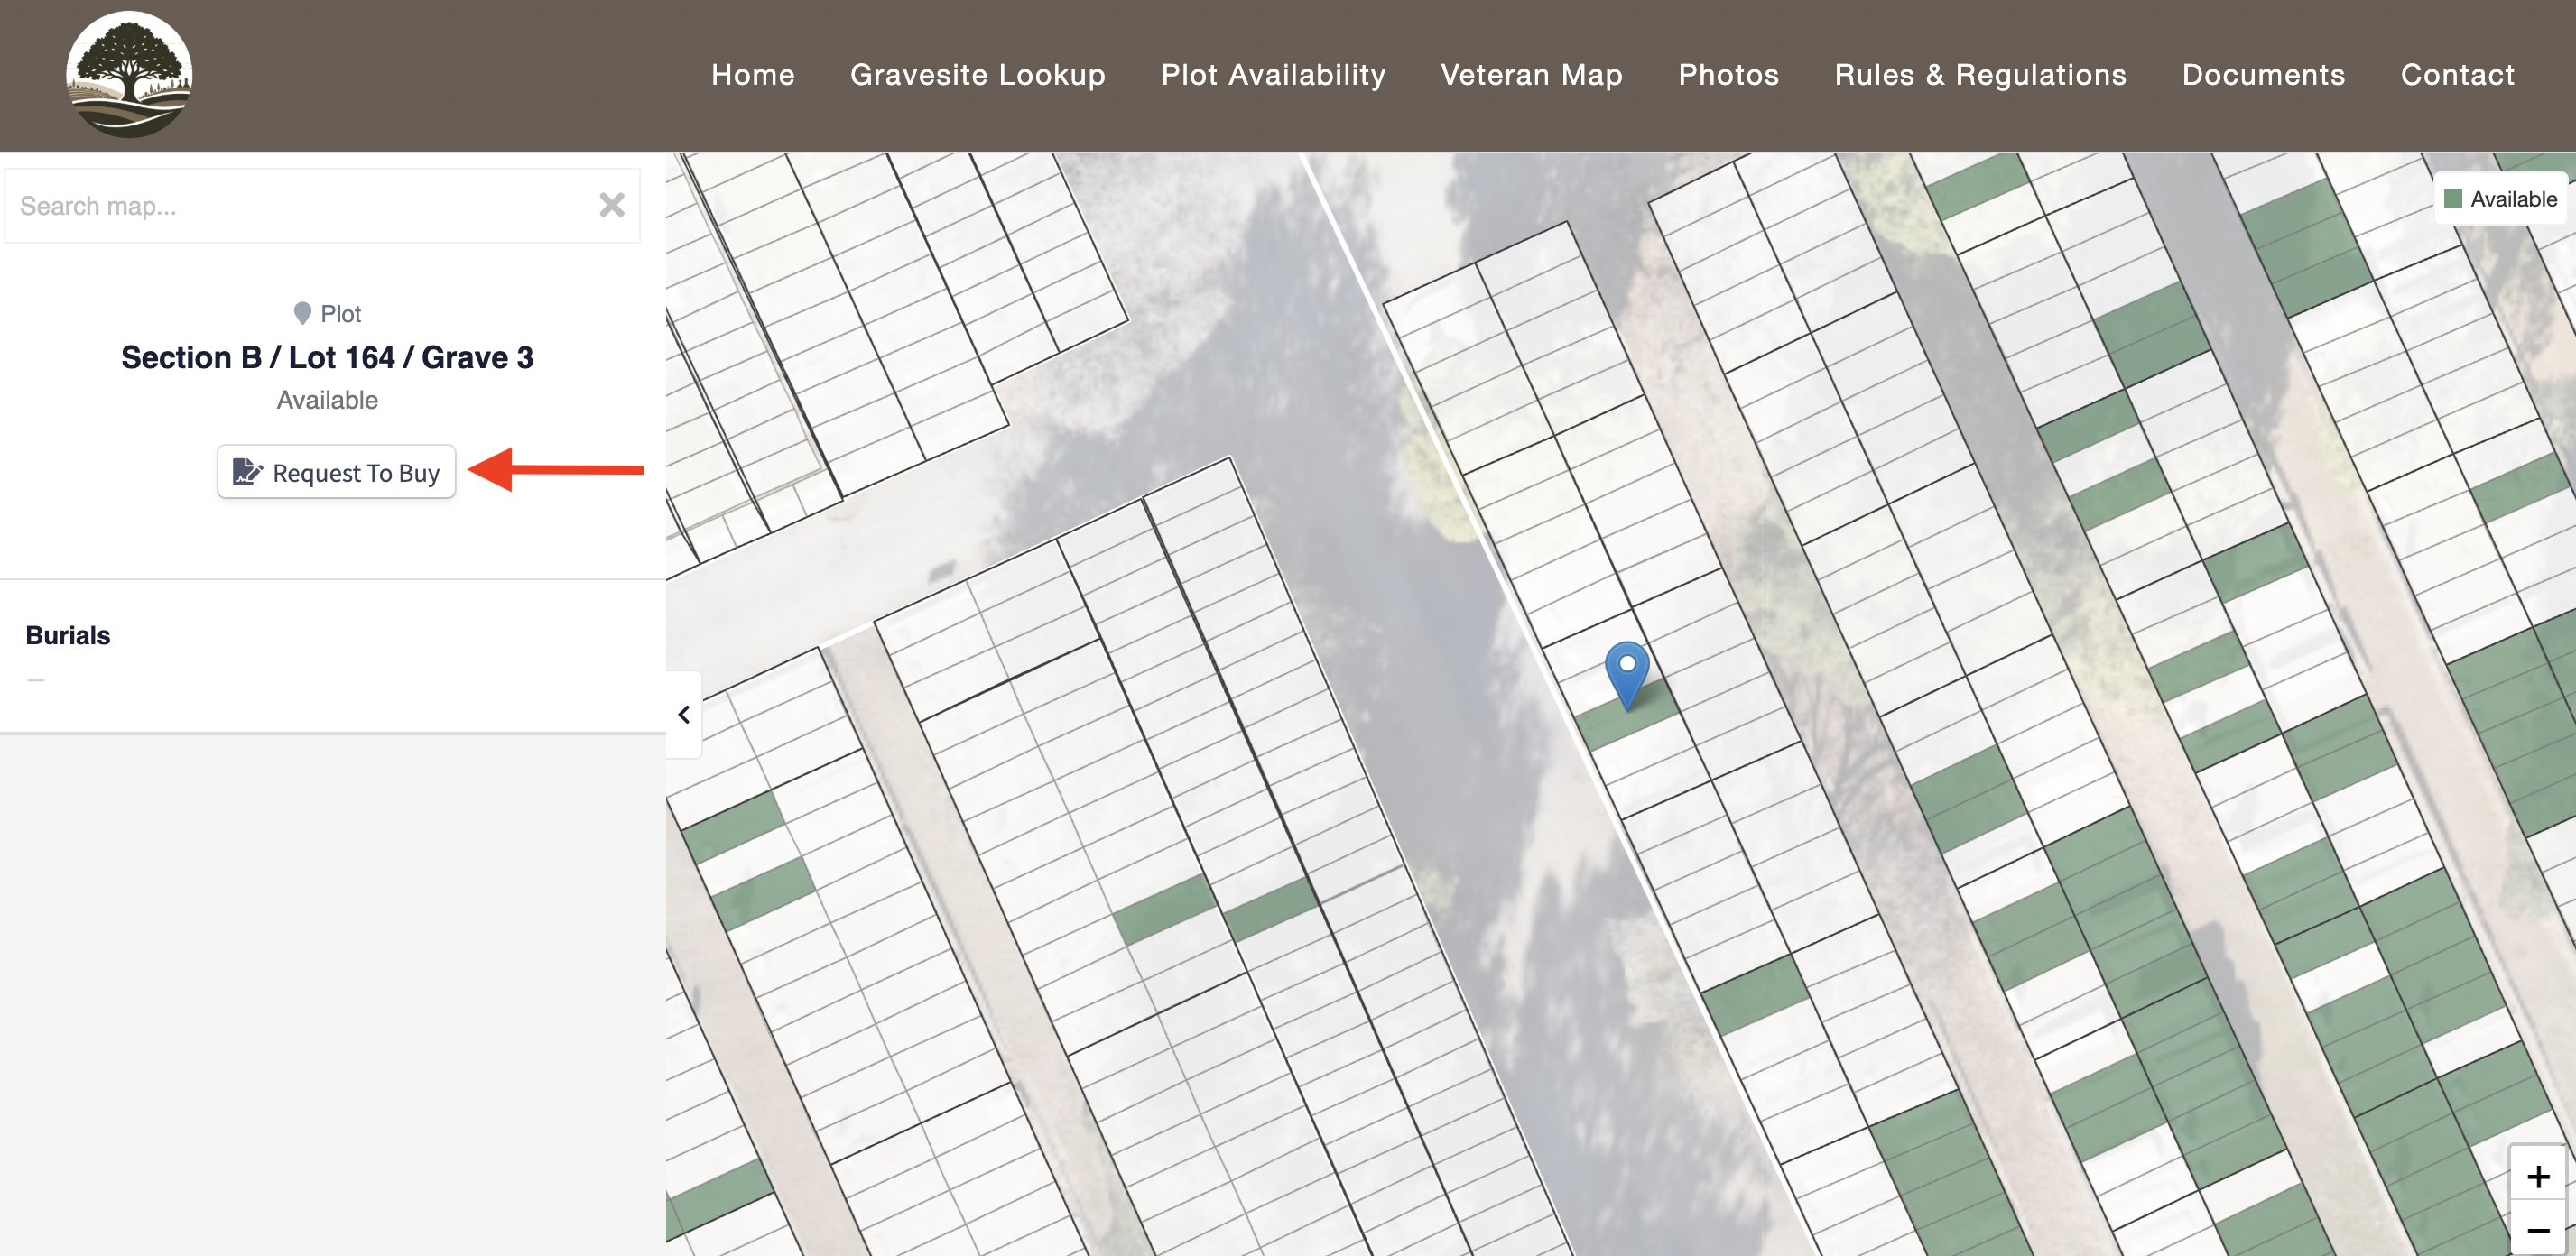
Task: Open the Documents menu item
Action: pyautogui.click(x=2262, y=75)
